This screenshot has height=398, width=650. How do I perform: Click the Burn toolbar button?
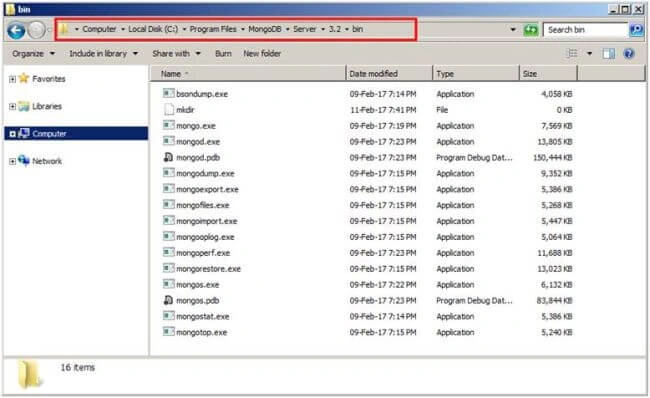pos(223,53)
